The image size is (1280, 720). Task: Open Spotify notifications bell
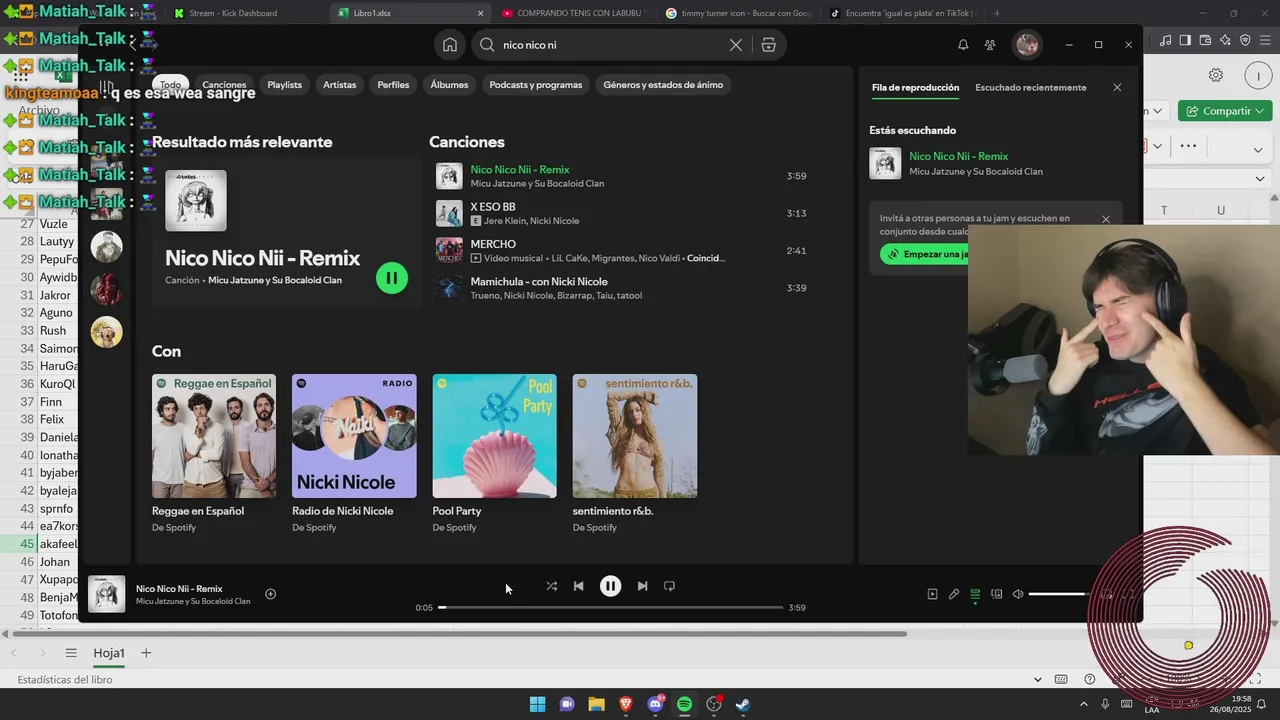click(963, 45)
